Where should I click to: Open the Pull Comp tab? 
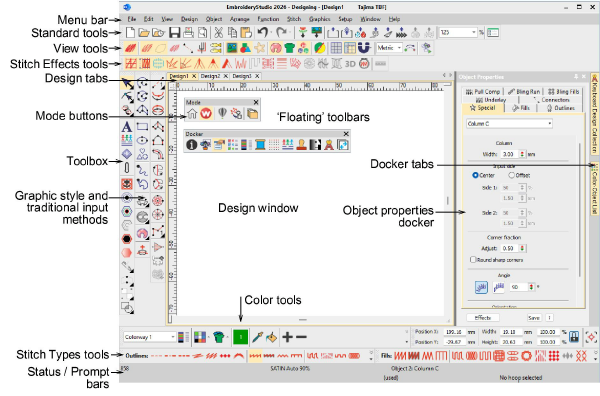[483, 92]
